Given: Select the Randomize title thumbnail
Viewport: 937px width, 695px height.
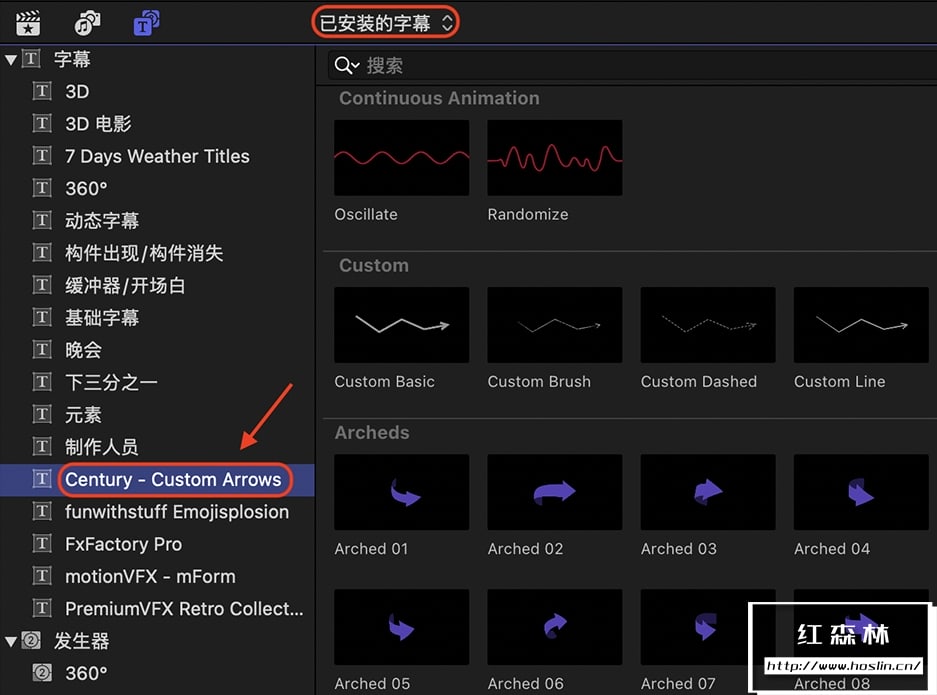Looking at the screenshot, I should [x=555, y=158].
